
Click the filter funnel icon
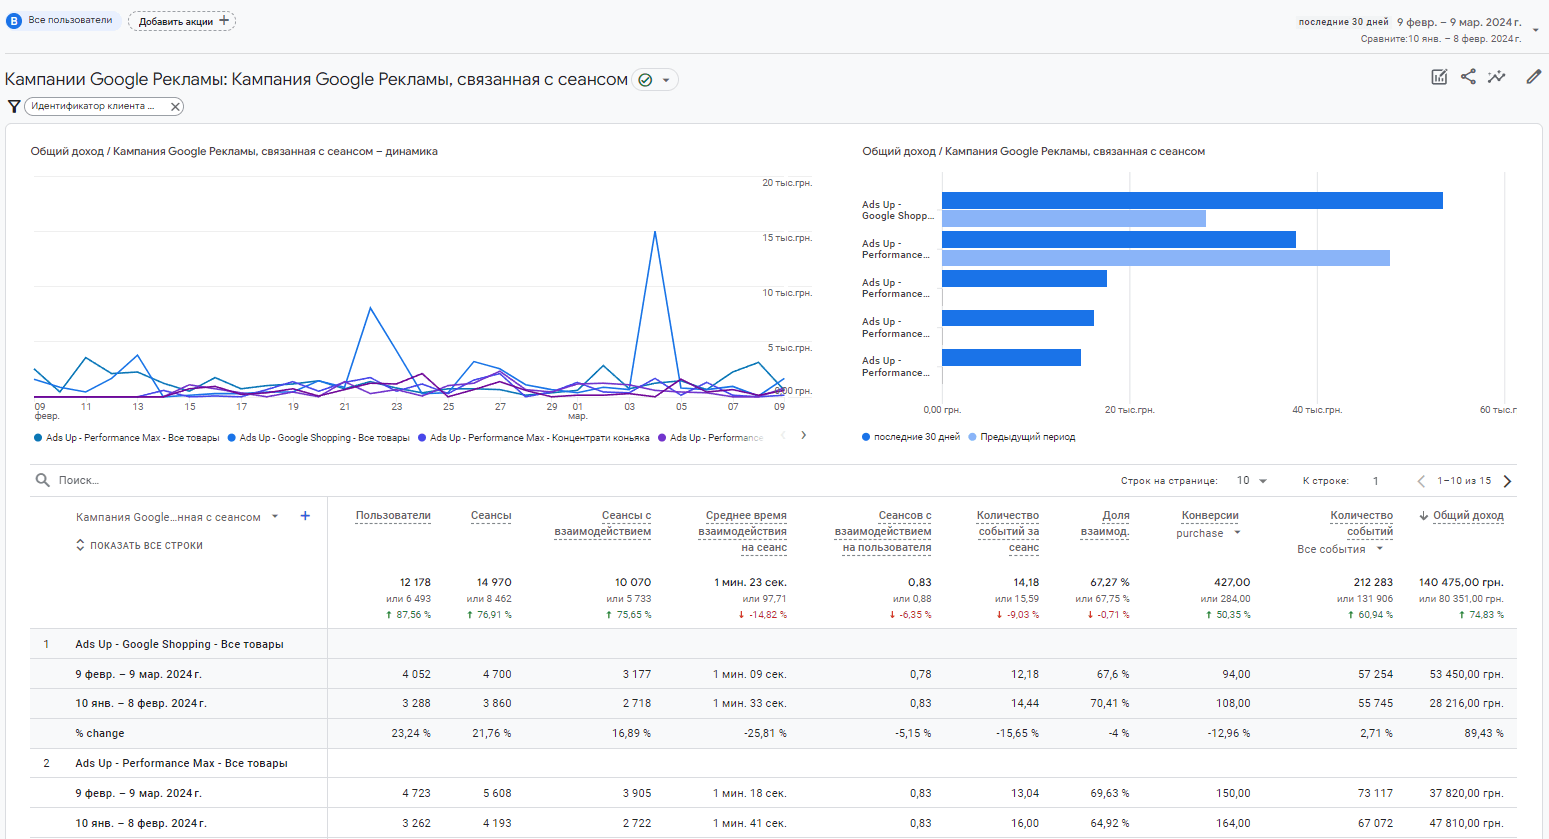click(14, 106)
